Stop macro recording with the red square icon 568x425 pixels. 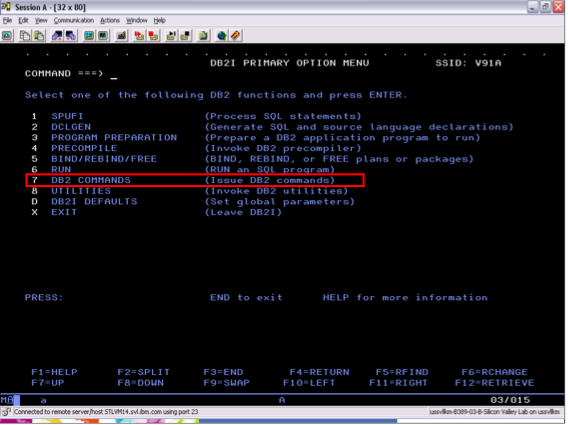coord(154,36)
